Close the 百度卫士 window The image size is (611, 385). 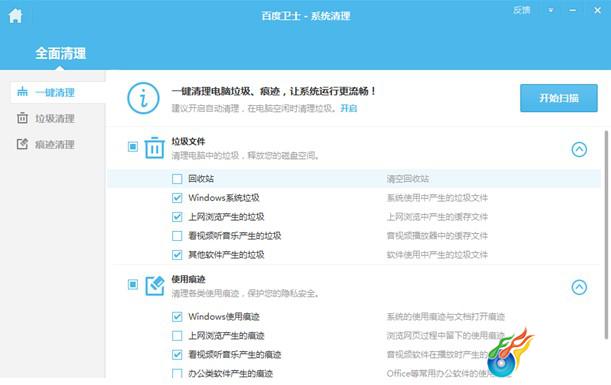(597, 11)
